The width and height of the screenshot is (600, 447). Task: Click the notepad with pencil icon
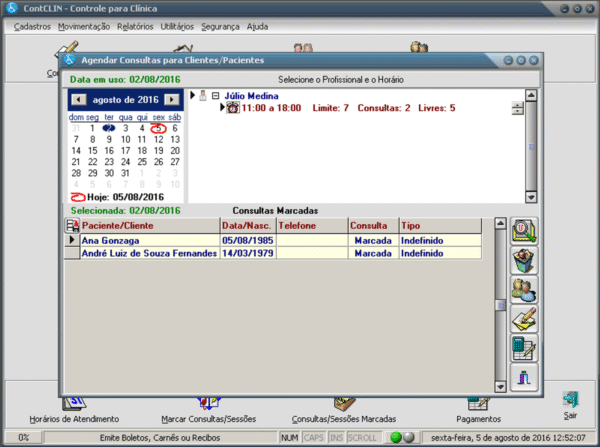point(524,319)
